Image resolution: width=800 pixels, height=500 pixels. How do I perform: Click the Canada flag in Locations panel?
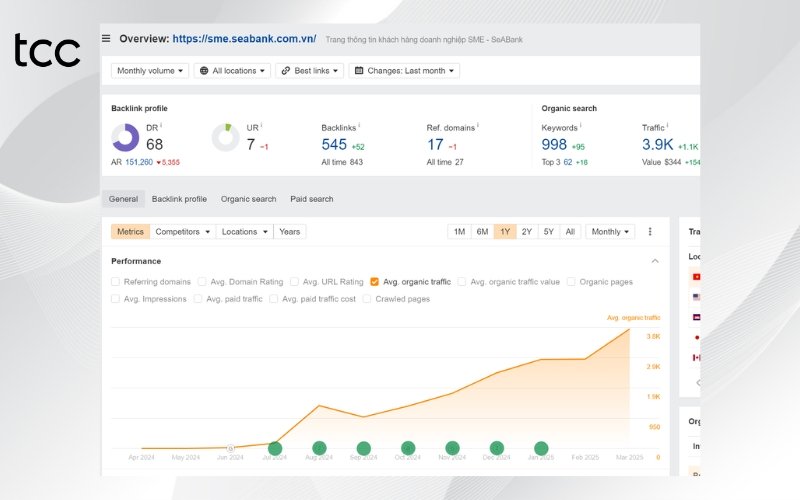click(696, 358)
